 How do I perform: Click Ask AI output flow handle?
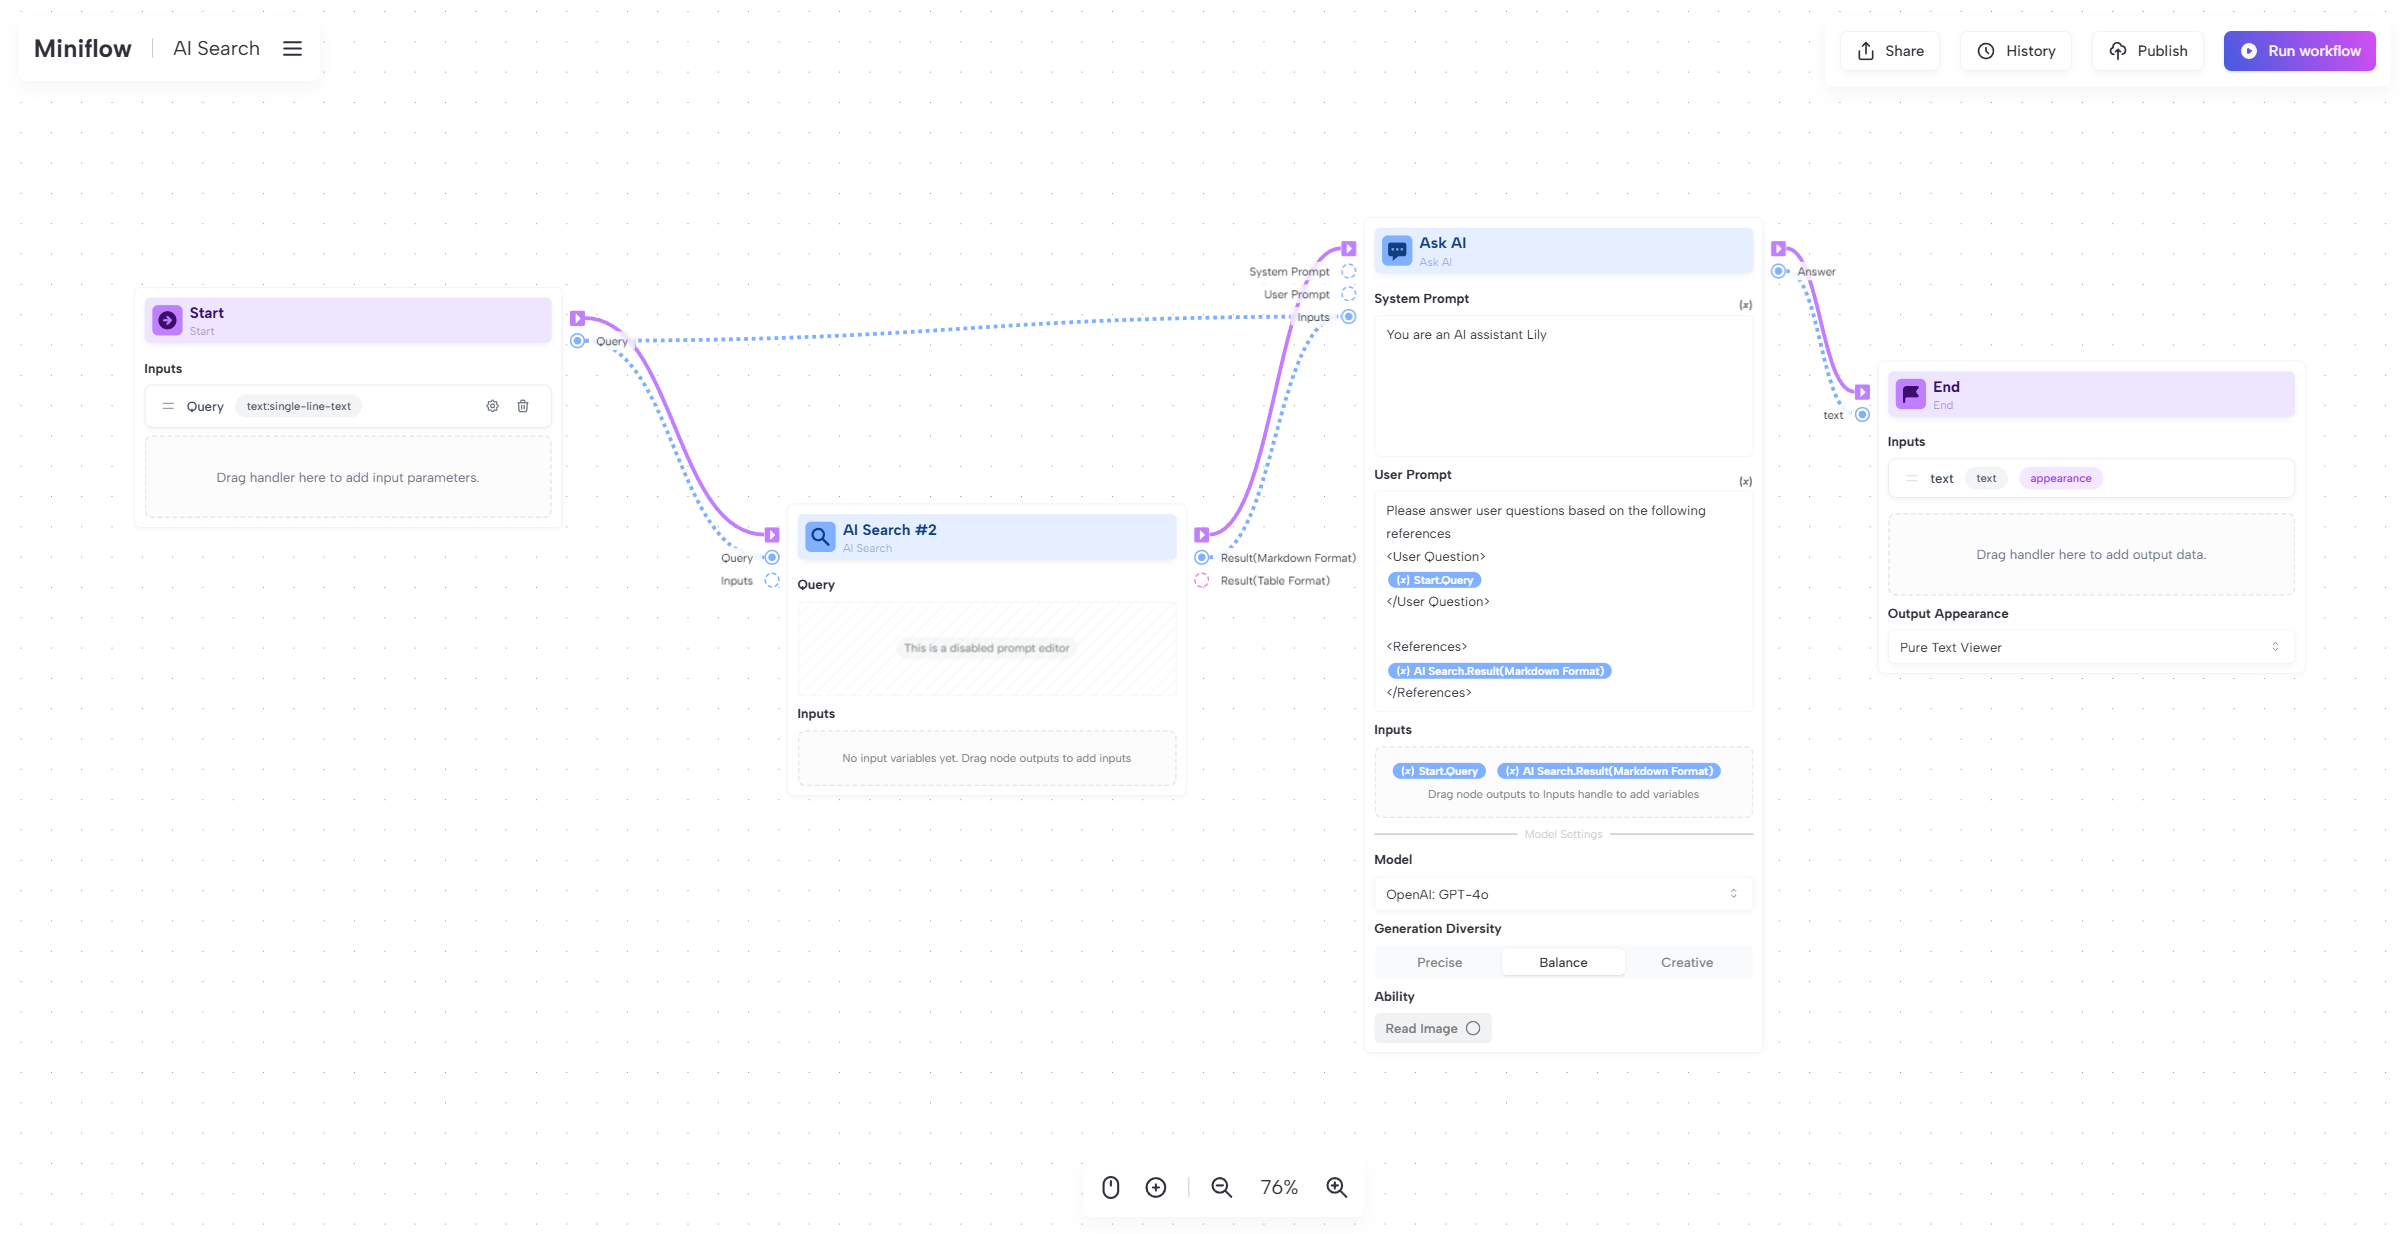[1779, 248]
